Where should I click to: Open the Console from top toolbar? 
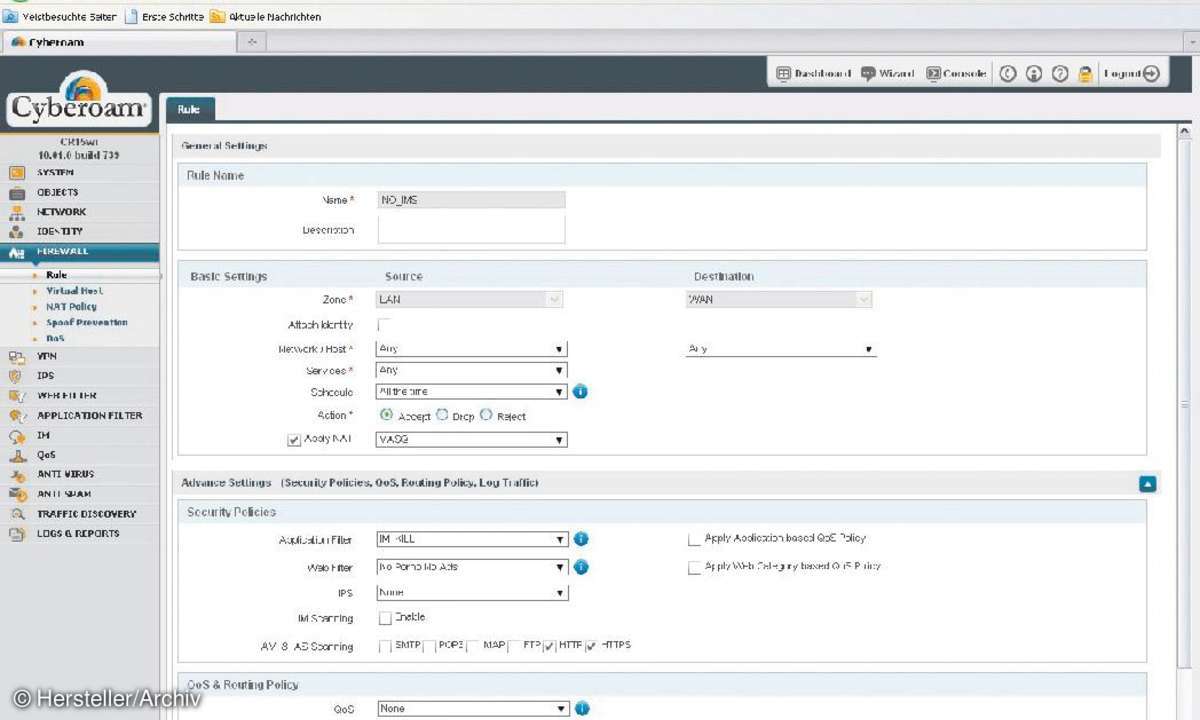point(956,73)
